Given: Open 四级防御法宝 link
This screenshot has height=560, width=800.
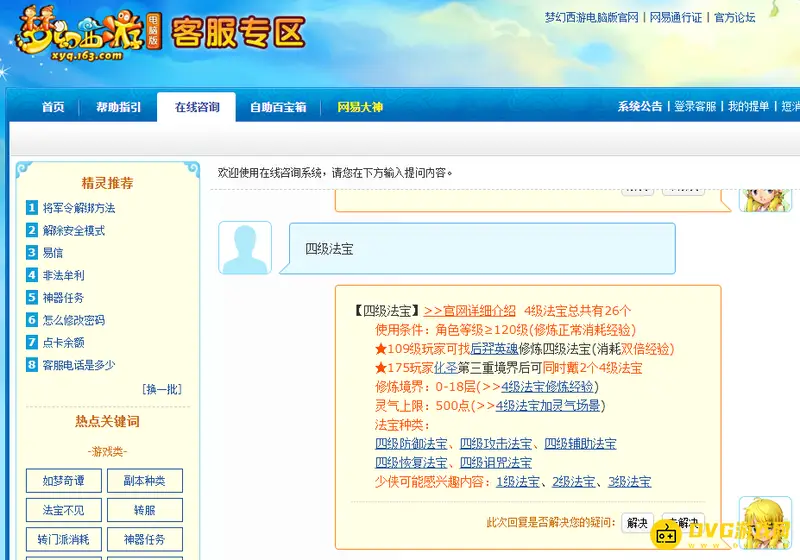Looking at the screenshot, I should (411, 444).
